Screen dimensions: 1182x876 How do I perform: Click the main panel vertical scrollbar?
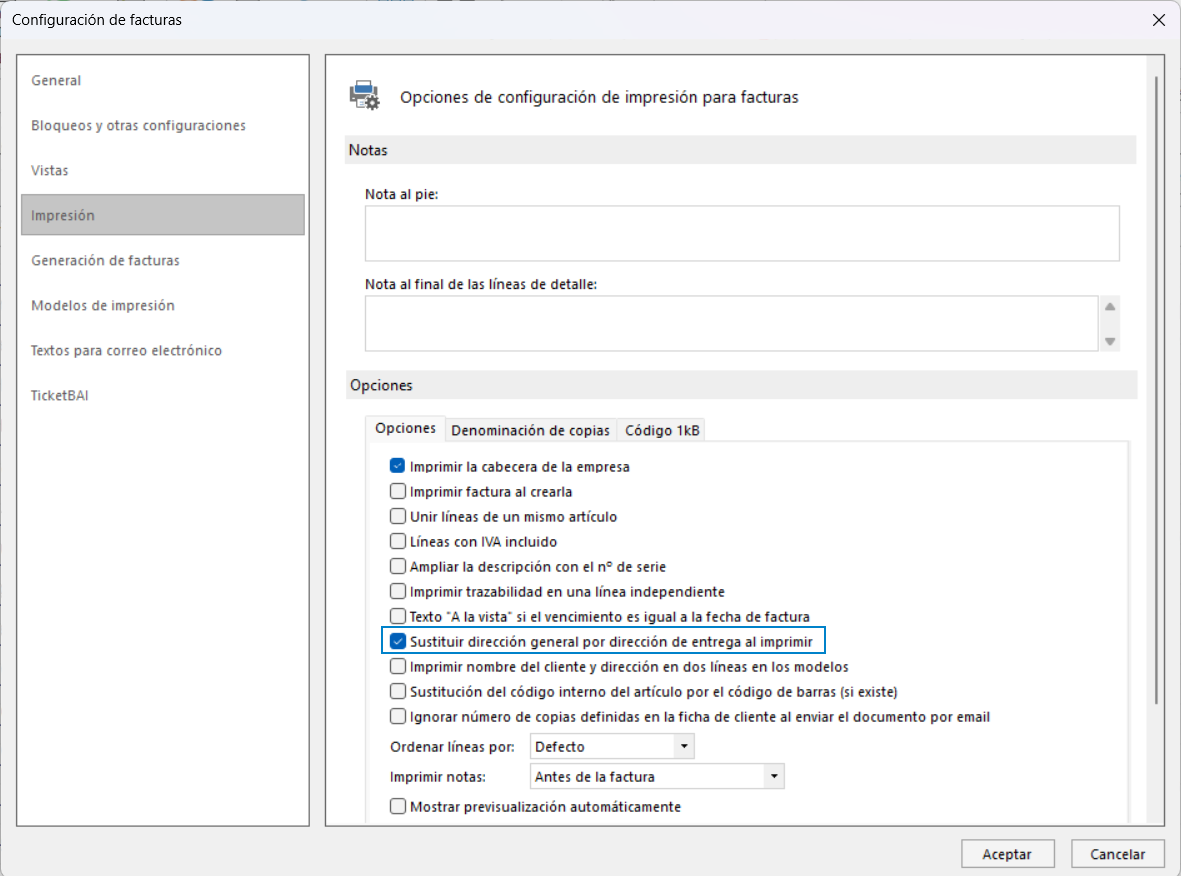coord(1156,390)
